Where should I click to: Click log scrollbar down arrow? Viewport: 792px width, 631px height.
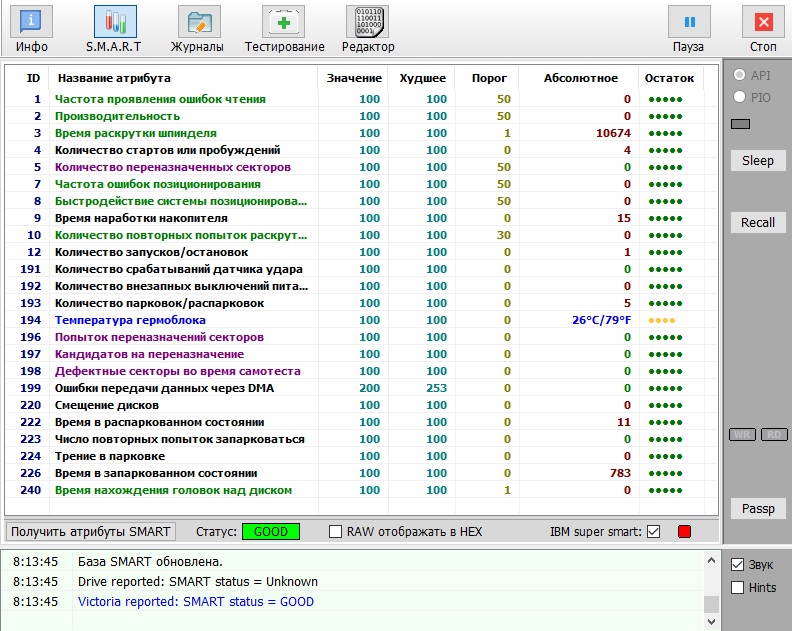[711, 621]
